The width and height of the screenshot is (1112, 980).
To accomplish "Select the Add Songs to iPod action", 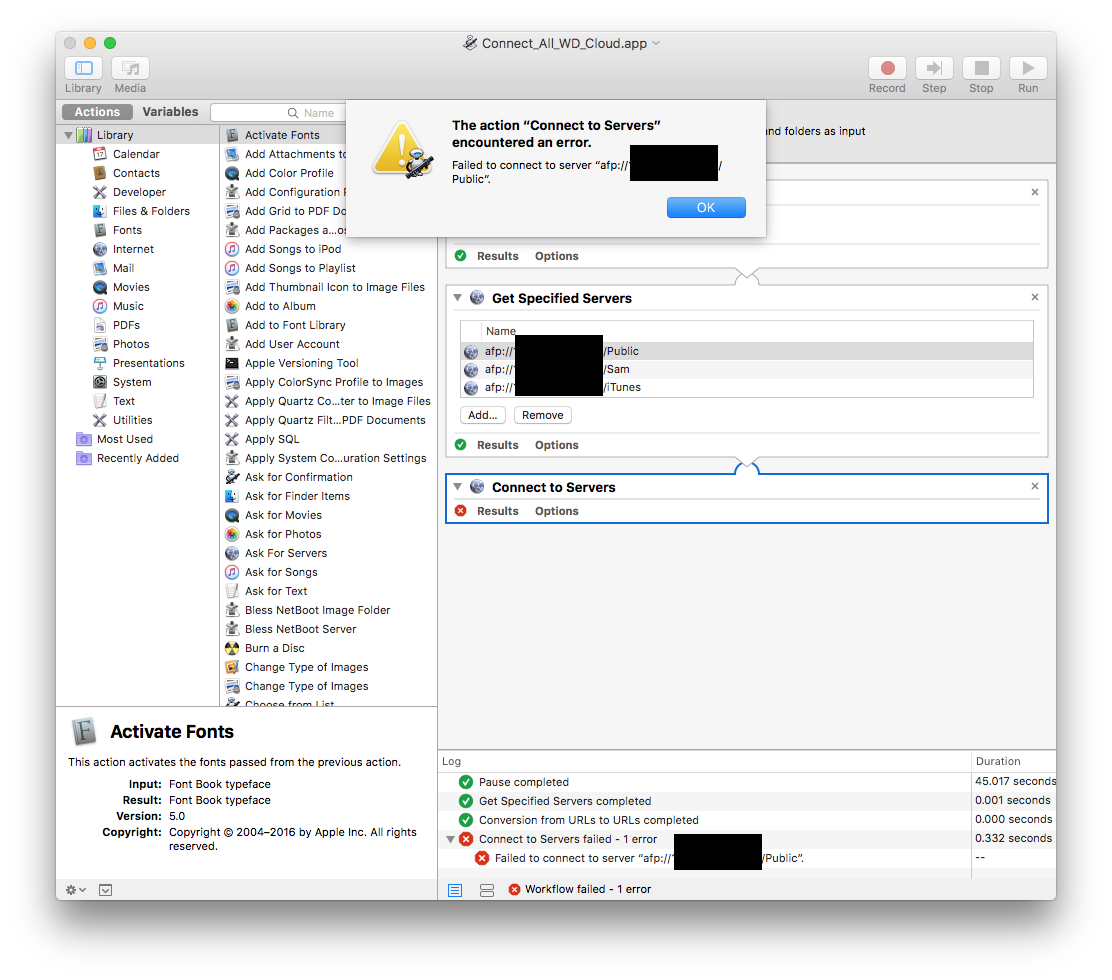I will tap(293, 249).
